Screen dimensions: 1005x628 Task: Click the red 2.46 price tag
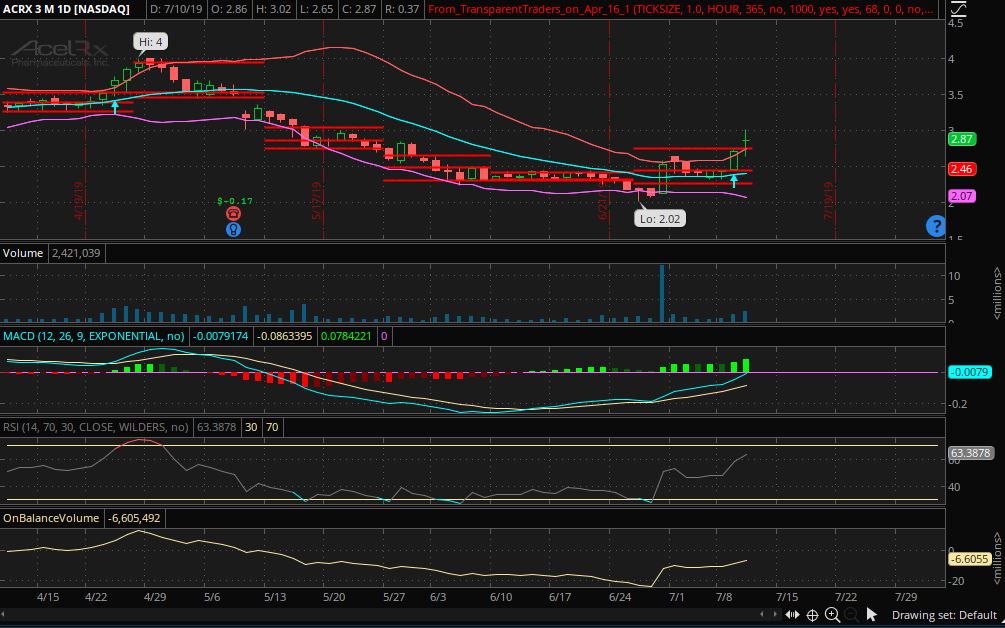coord(961,169)
